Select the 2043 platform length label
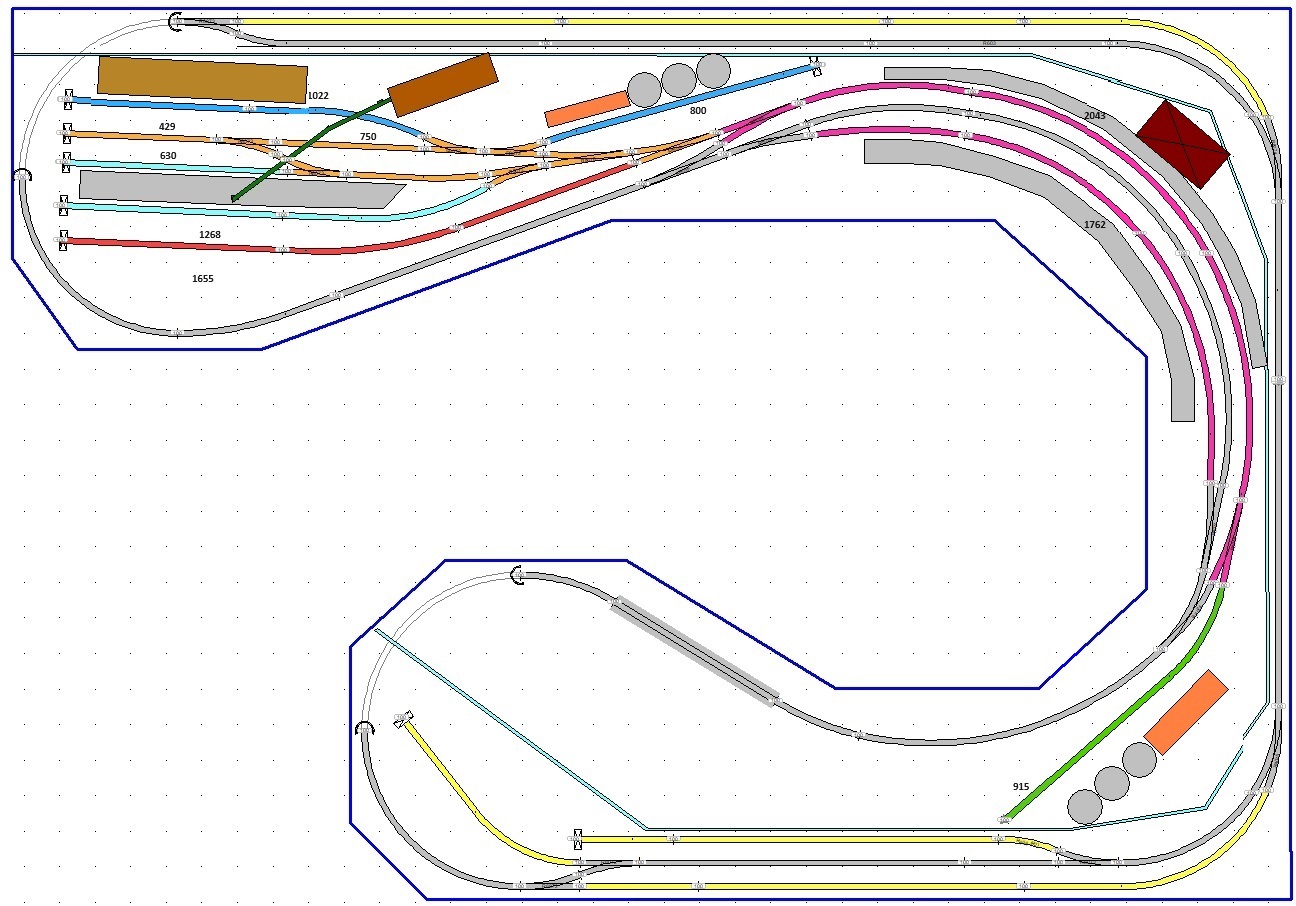 tap(1095, 116)
